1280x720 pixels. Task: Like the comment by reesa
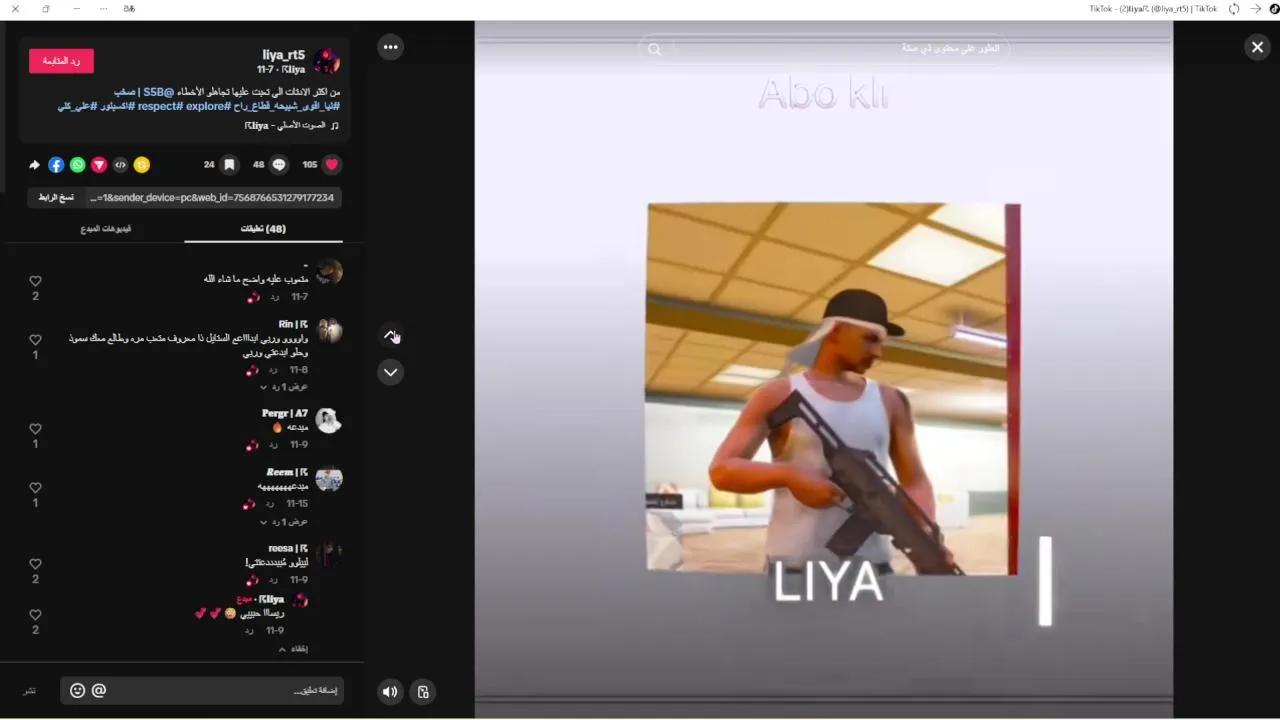(x=35, y=564)
